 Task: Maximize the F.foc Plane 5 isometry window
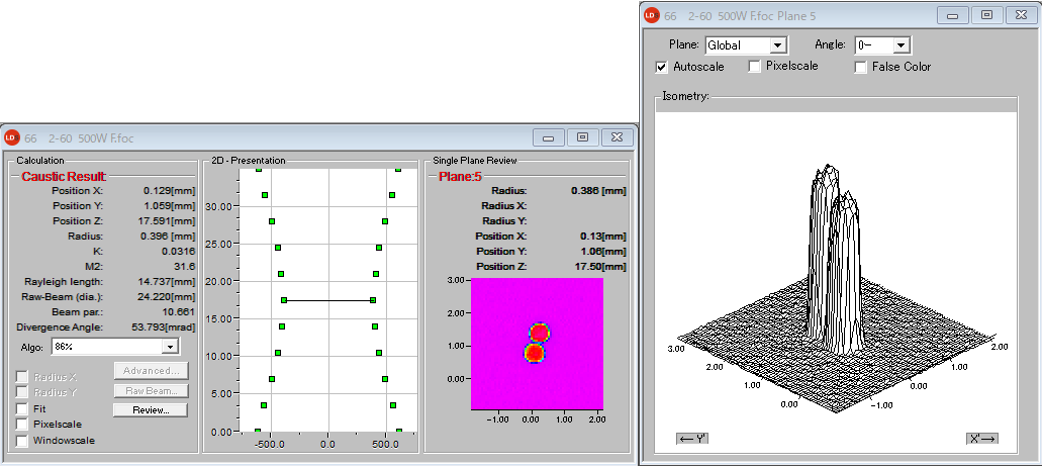click(987, 15)
